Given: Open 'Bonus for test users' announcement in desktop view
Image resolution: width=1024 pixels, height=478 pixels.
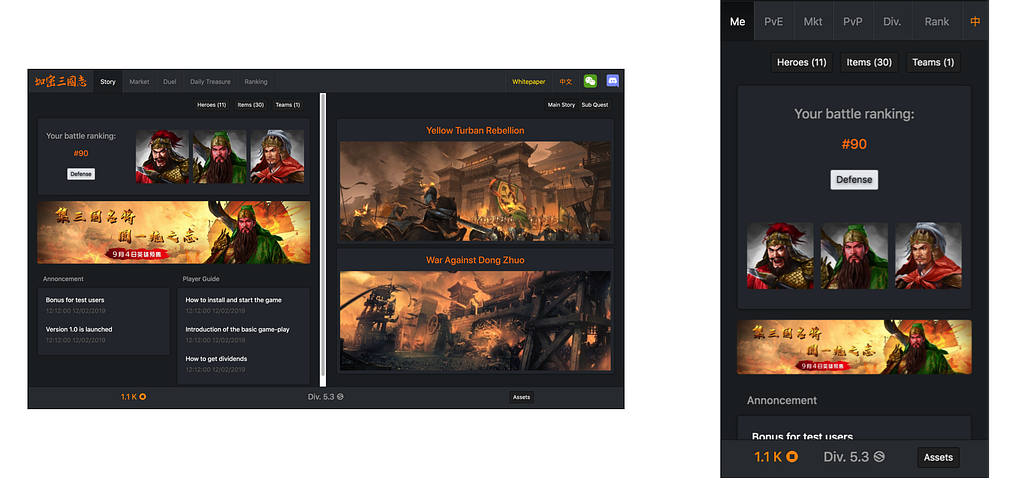Looking at the screenshot, I should [x=75, y=300].
